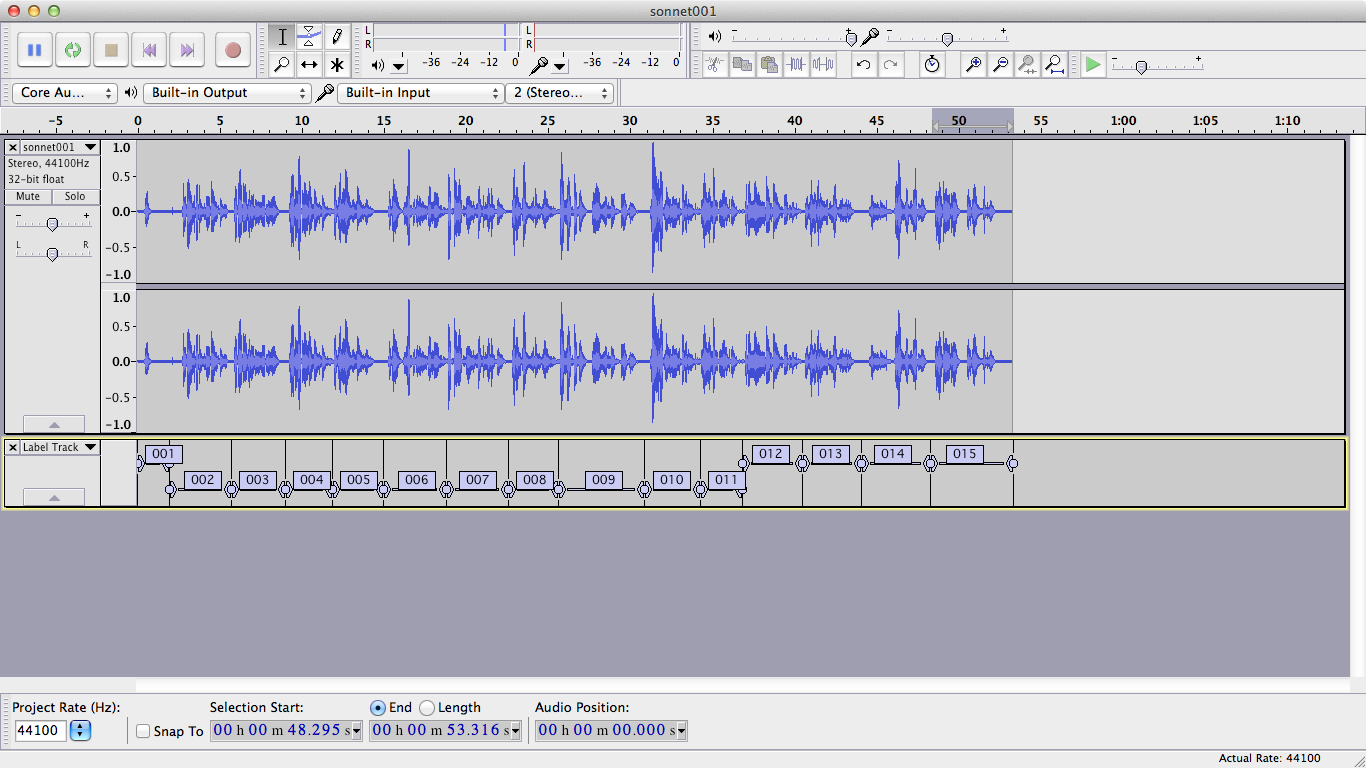Skip to End of the project

tap(187, 50)
